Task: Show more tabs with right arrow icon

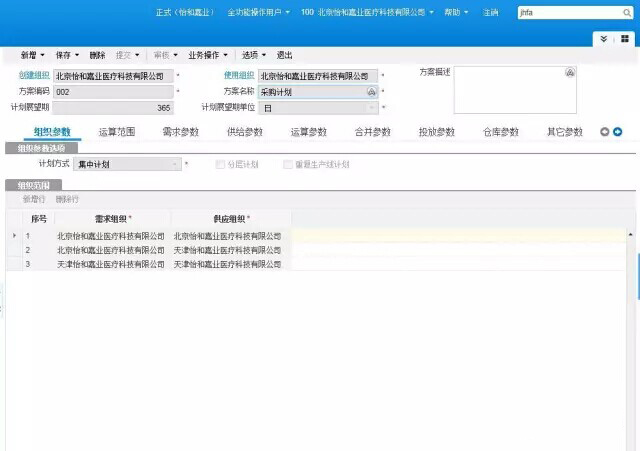Action: 618,131
